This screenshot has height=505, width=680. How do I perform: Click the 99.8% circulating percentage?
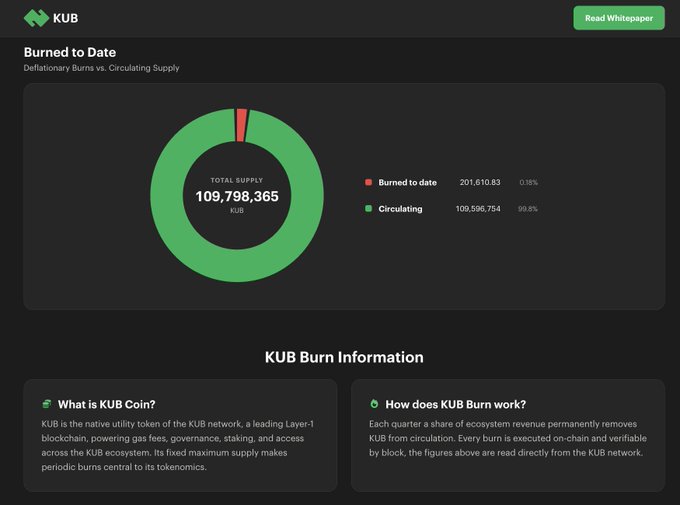[527, 209]
